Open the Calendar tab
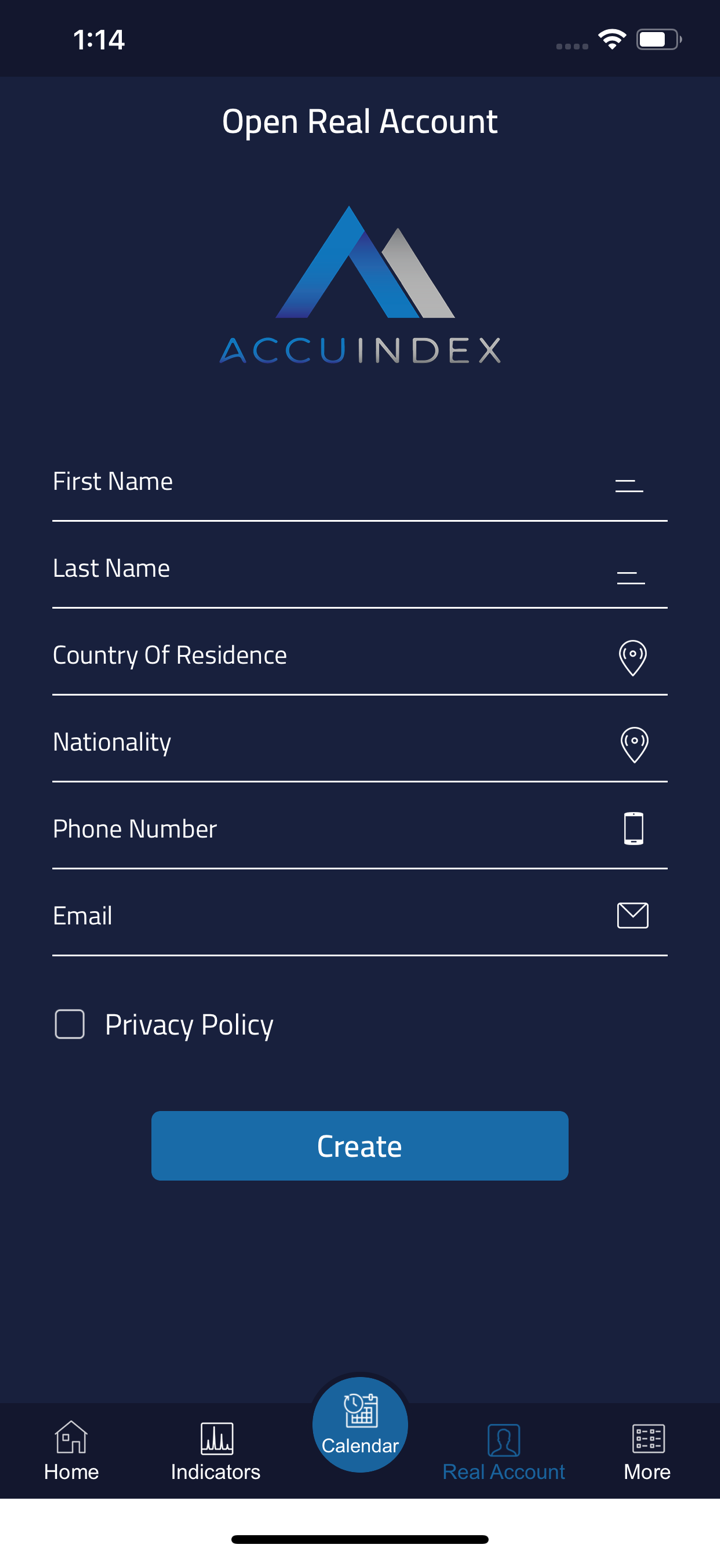Screen dimensions: 720x1558 [360, 1424]
